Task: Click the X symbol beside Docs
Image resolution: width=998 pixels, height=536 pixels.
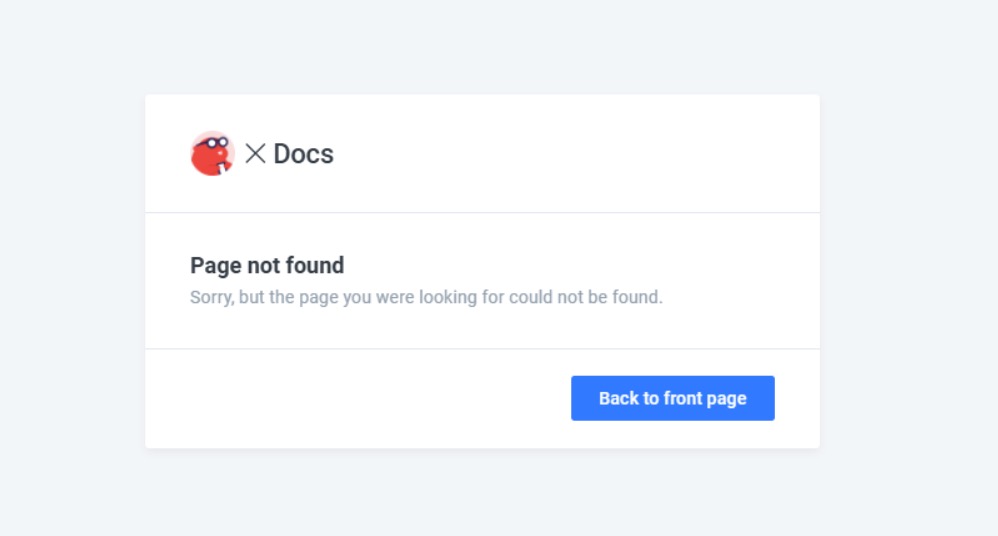Action: coord(255,153)
